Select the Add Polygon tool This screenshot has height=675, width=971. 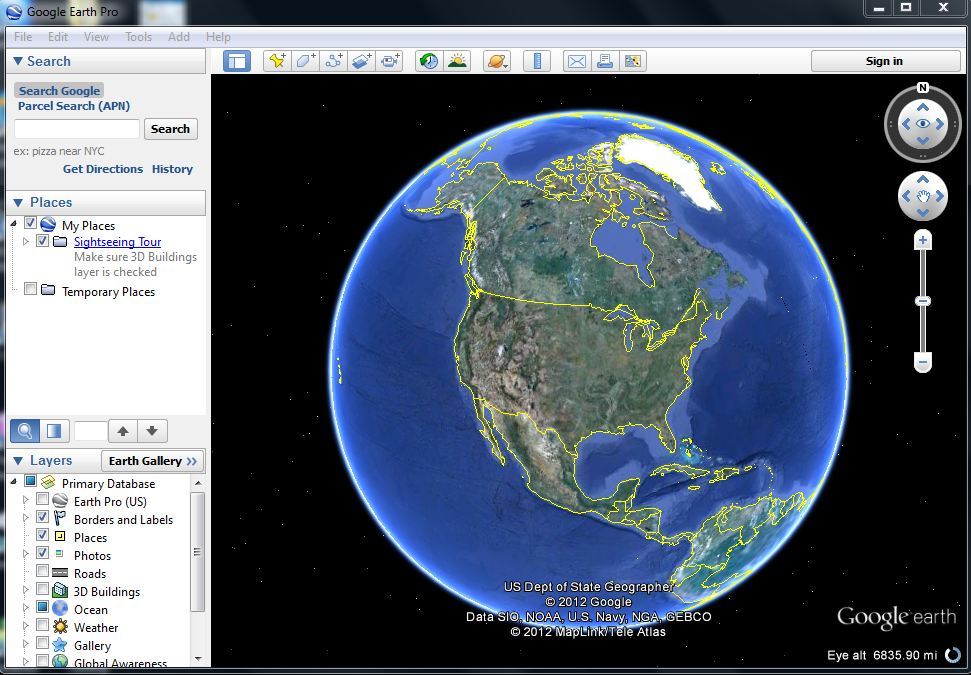tap(305, 61)
